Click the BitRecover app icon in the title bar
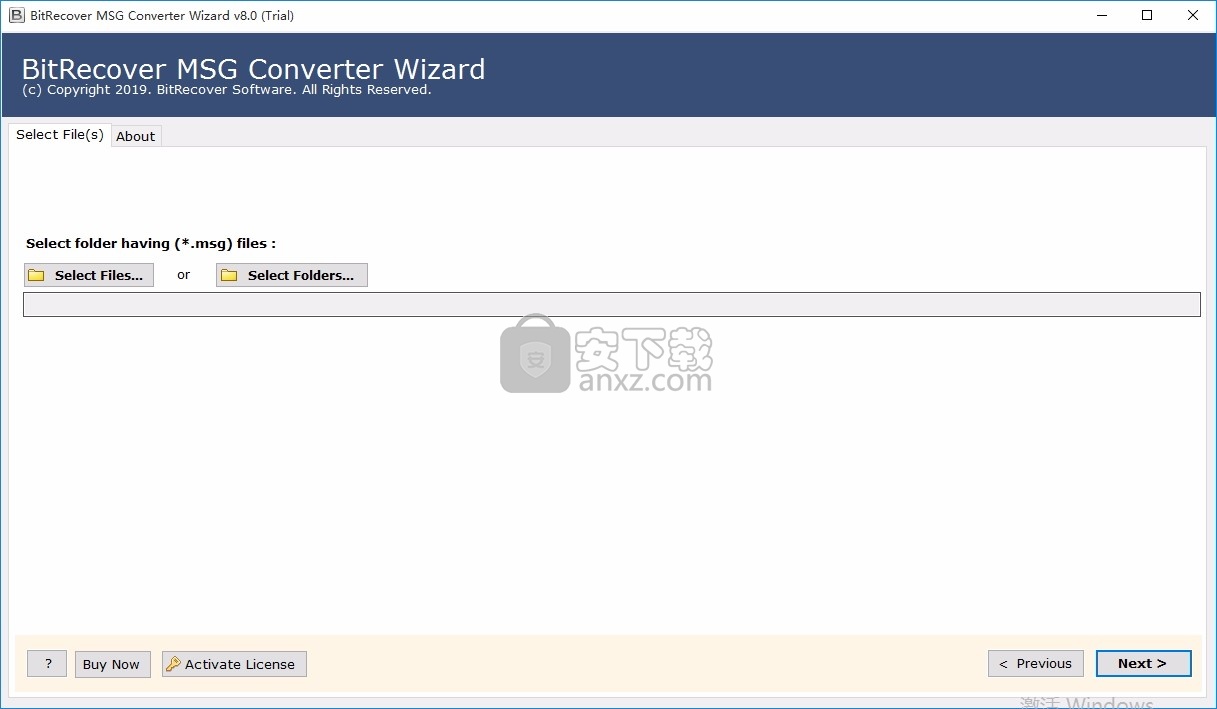The height and width of the screenshot is (709, 1217). (16, 15)
